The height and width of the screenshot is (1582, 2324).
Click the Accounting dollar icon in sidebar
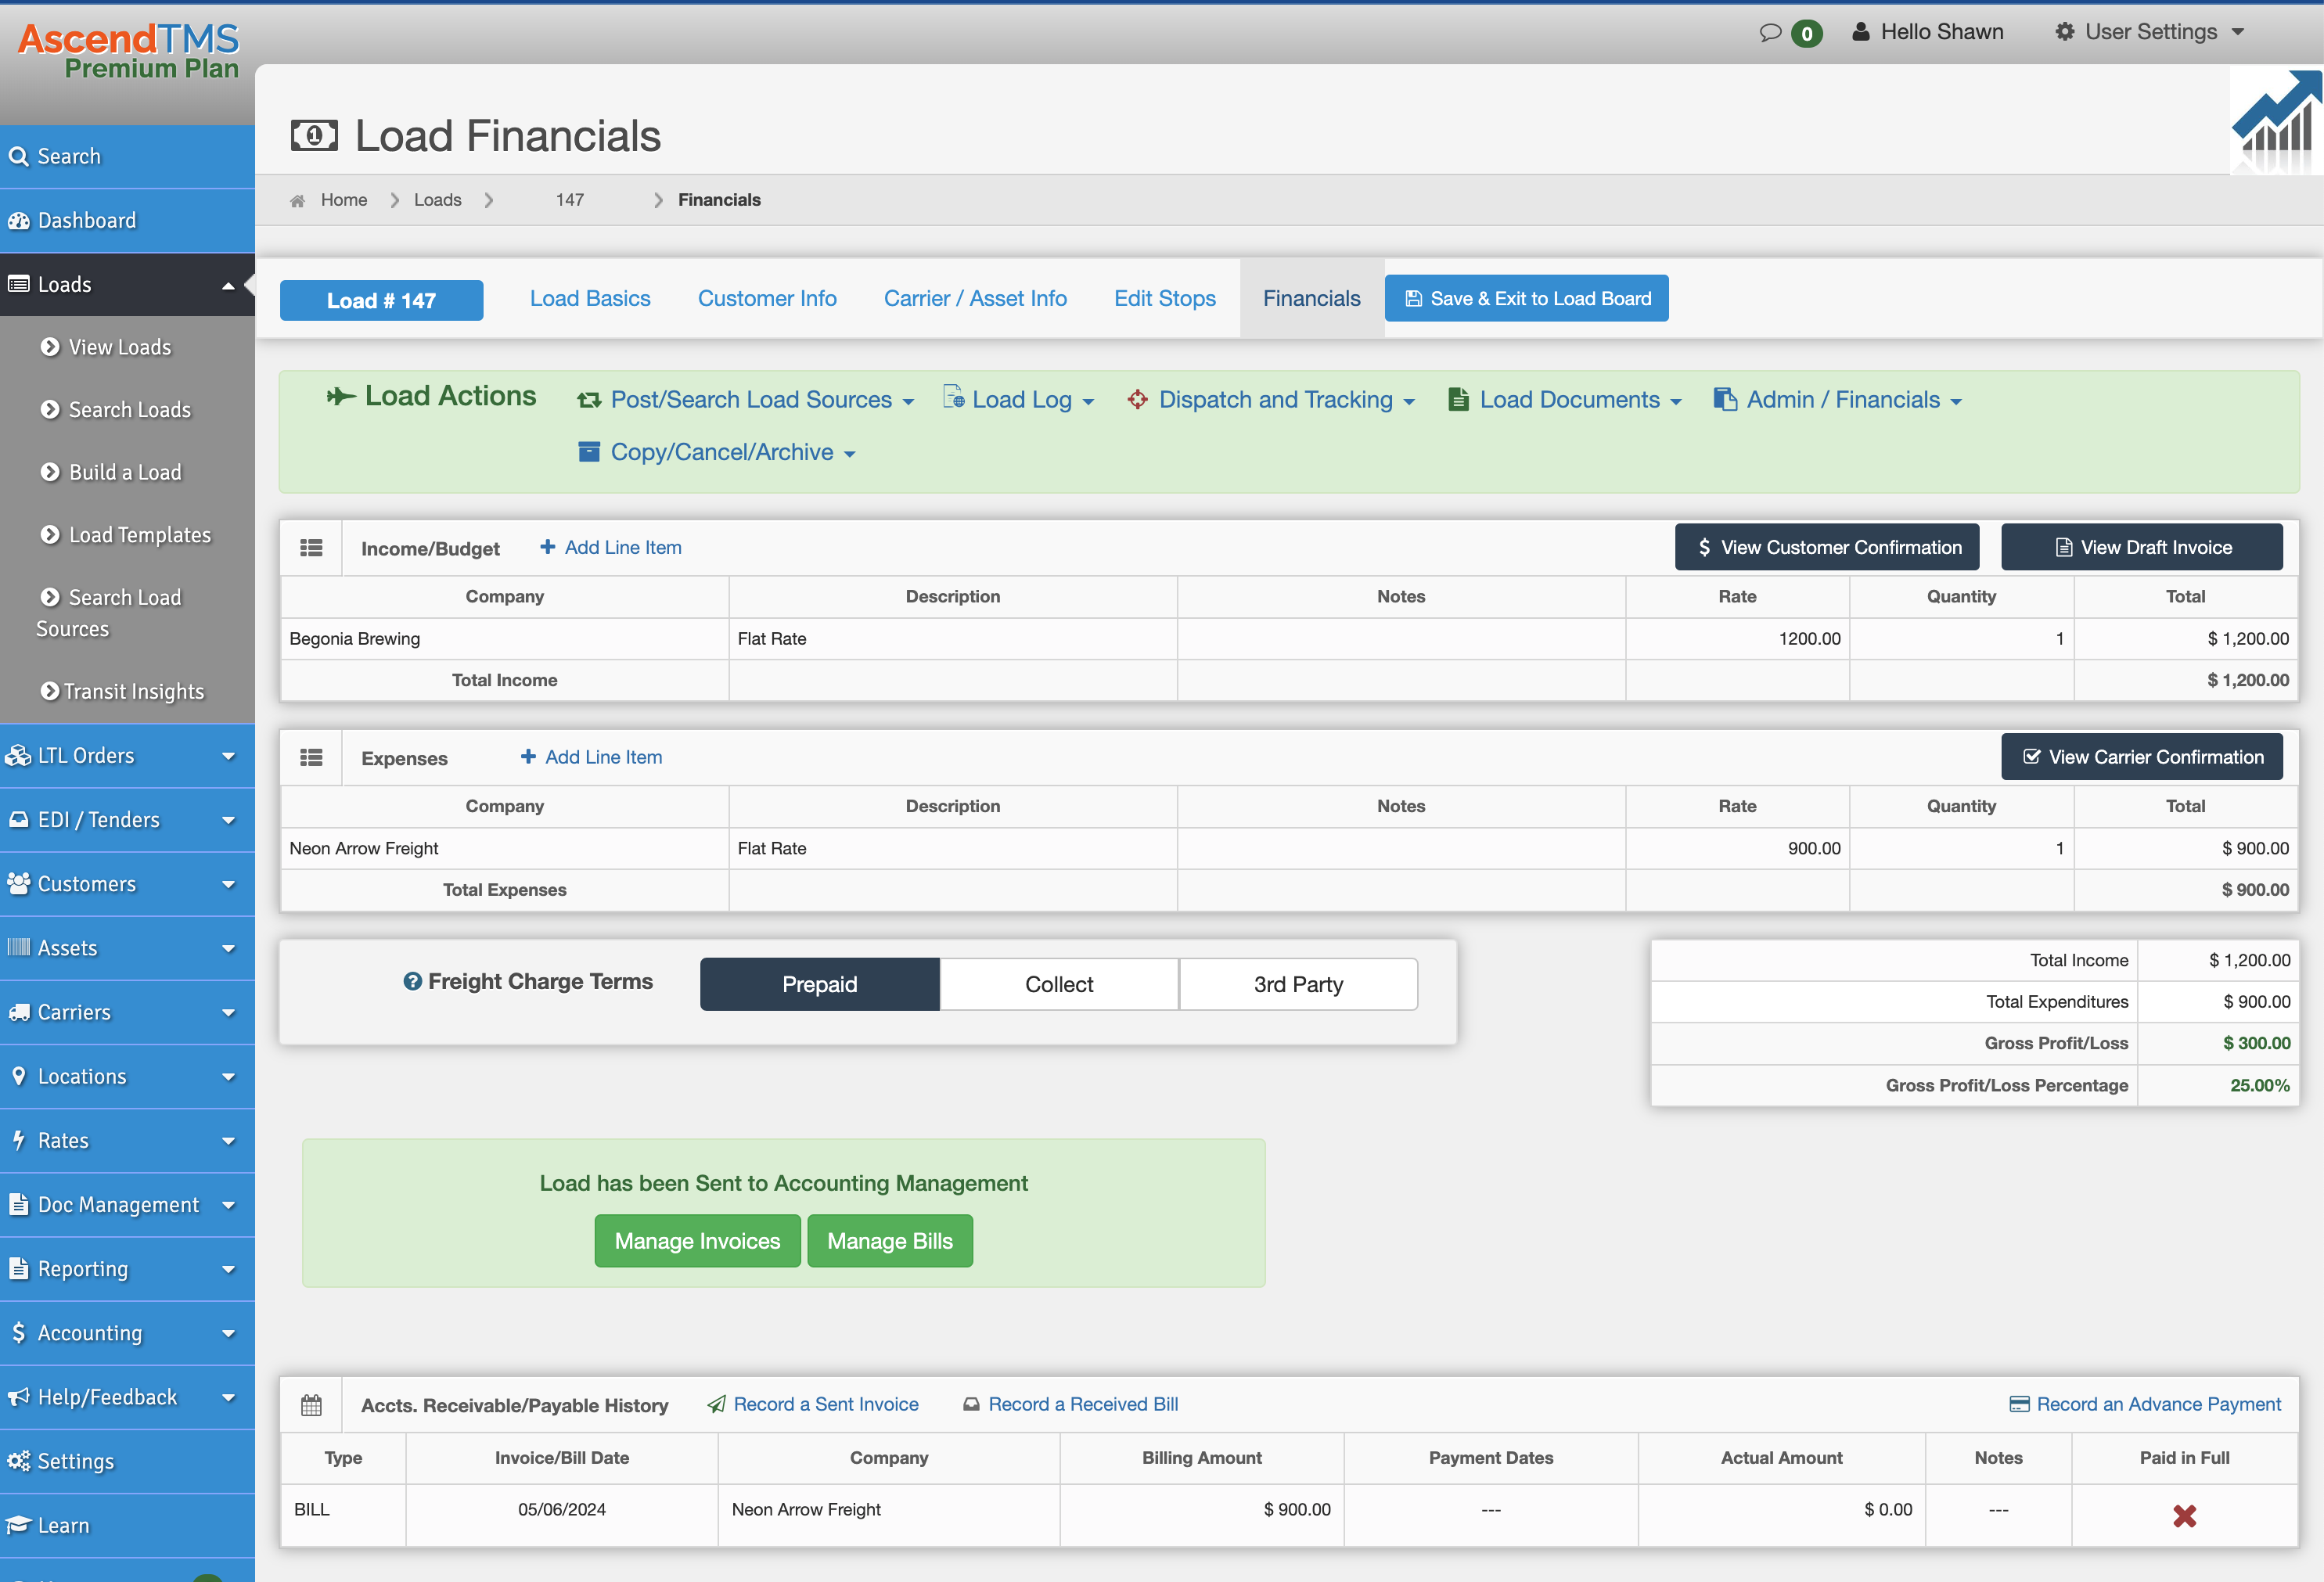[18, 1333]
